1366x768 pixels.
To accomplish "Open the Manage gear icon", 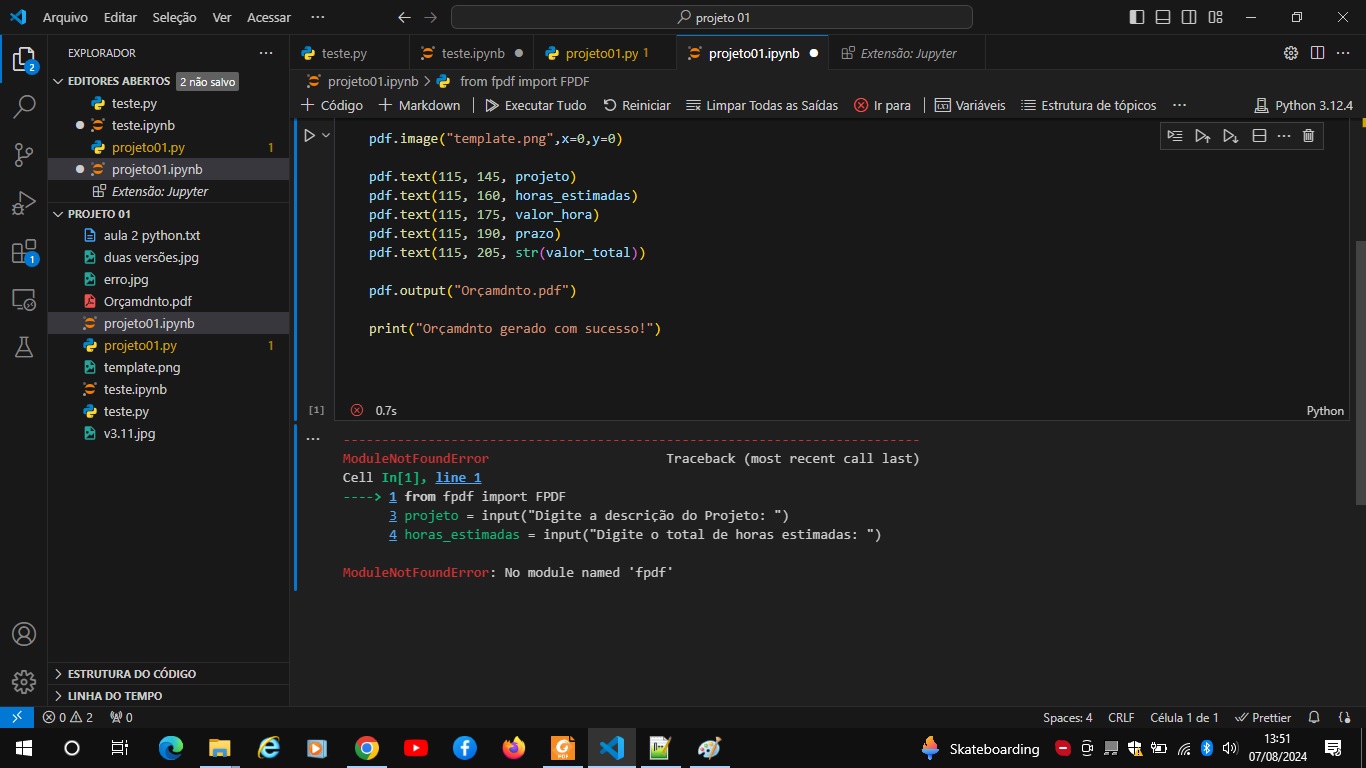I will tap(24, 681).
